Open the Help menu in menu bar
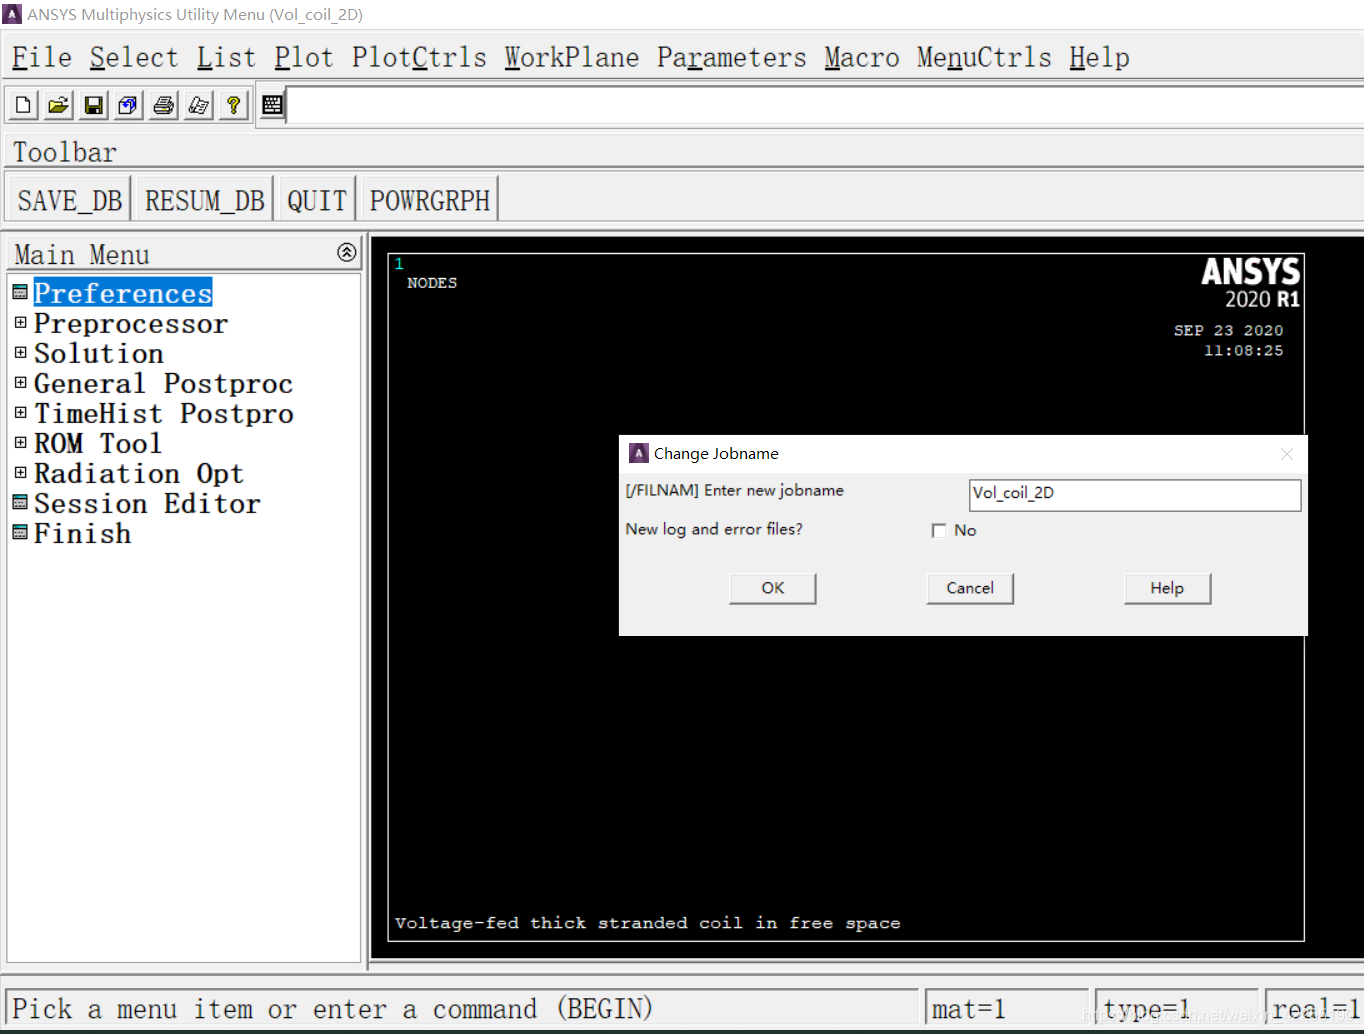Viewport: 1364px width, 1034px height. pyautogui.click(x=1099, y=58)
